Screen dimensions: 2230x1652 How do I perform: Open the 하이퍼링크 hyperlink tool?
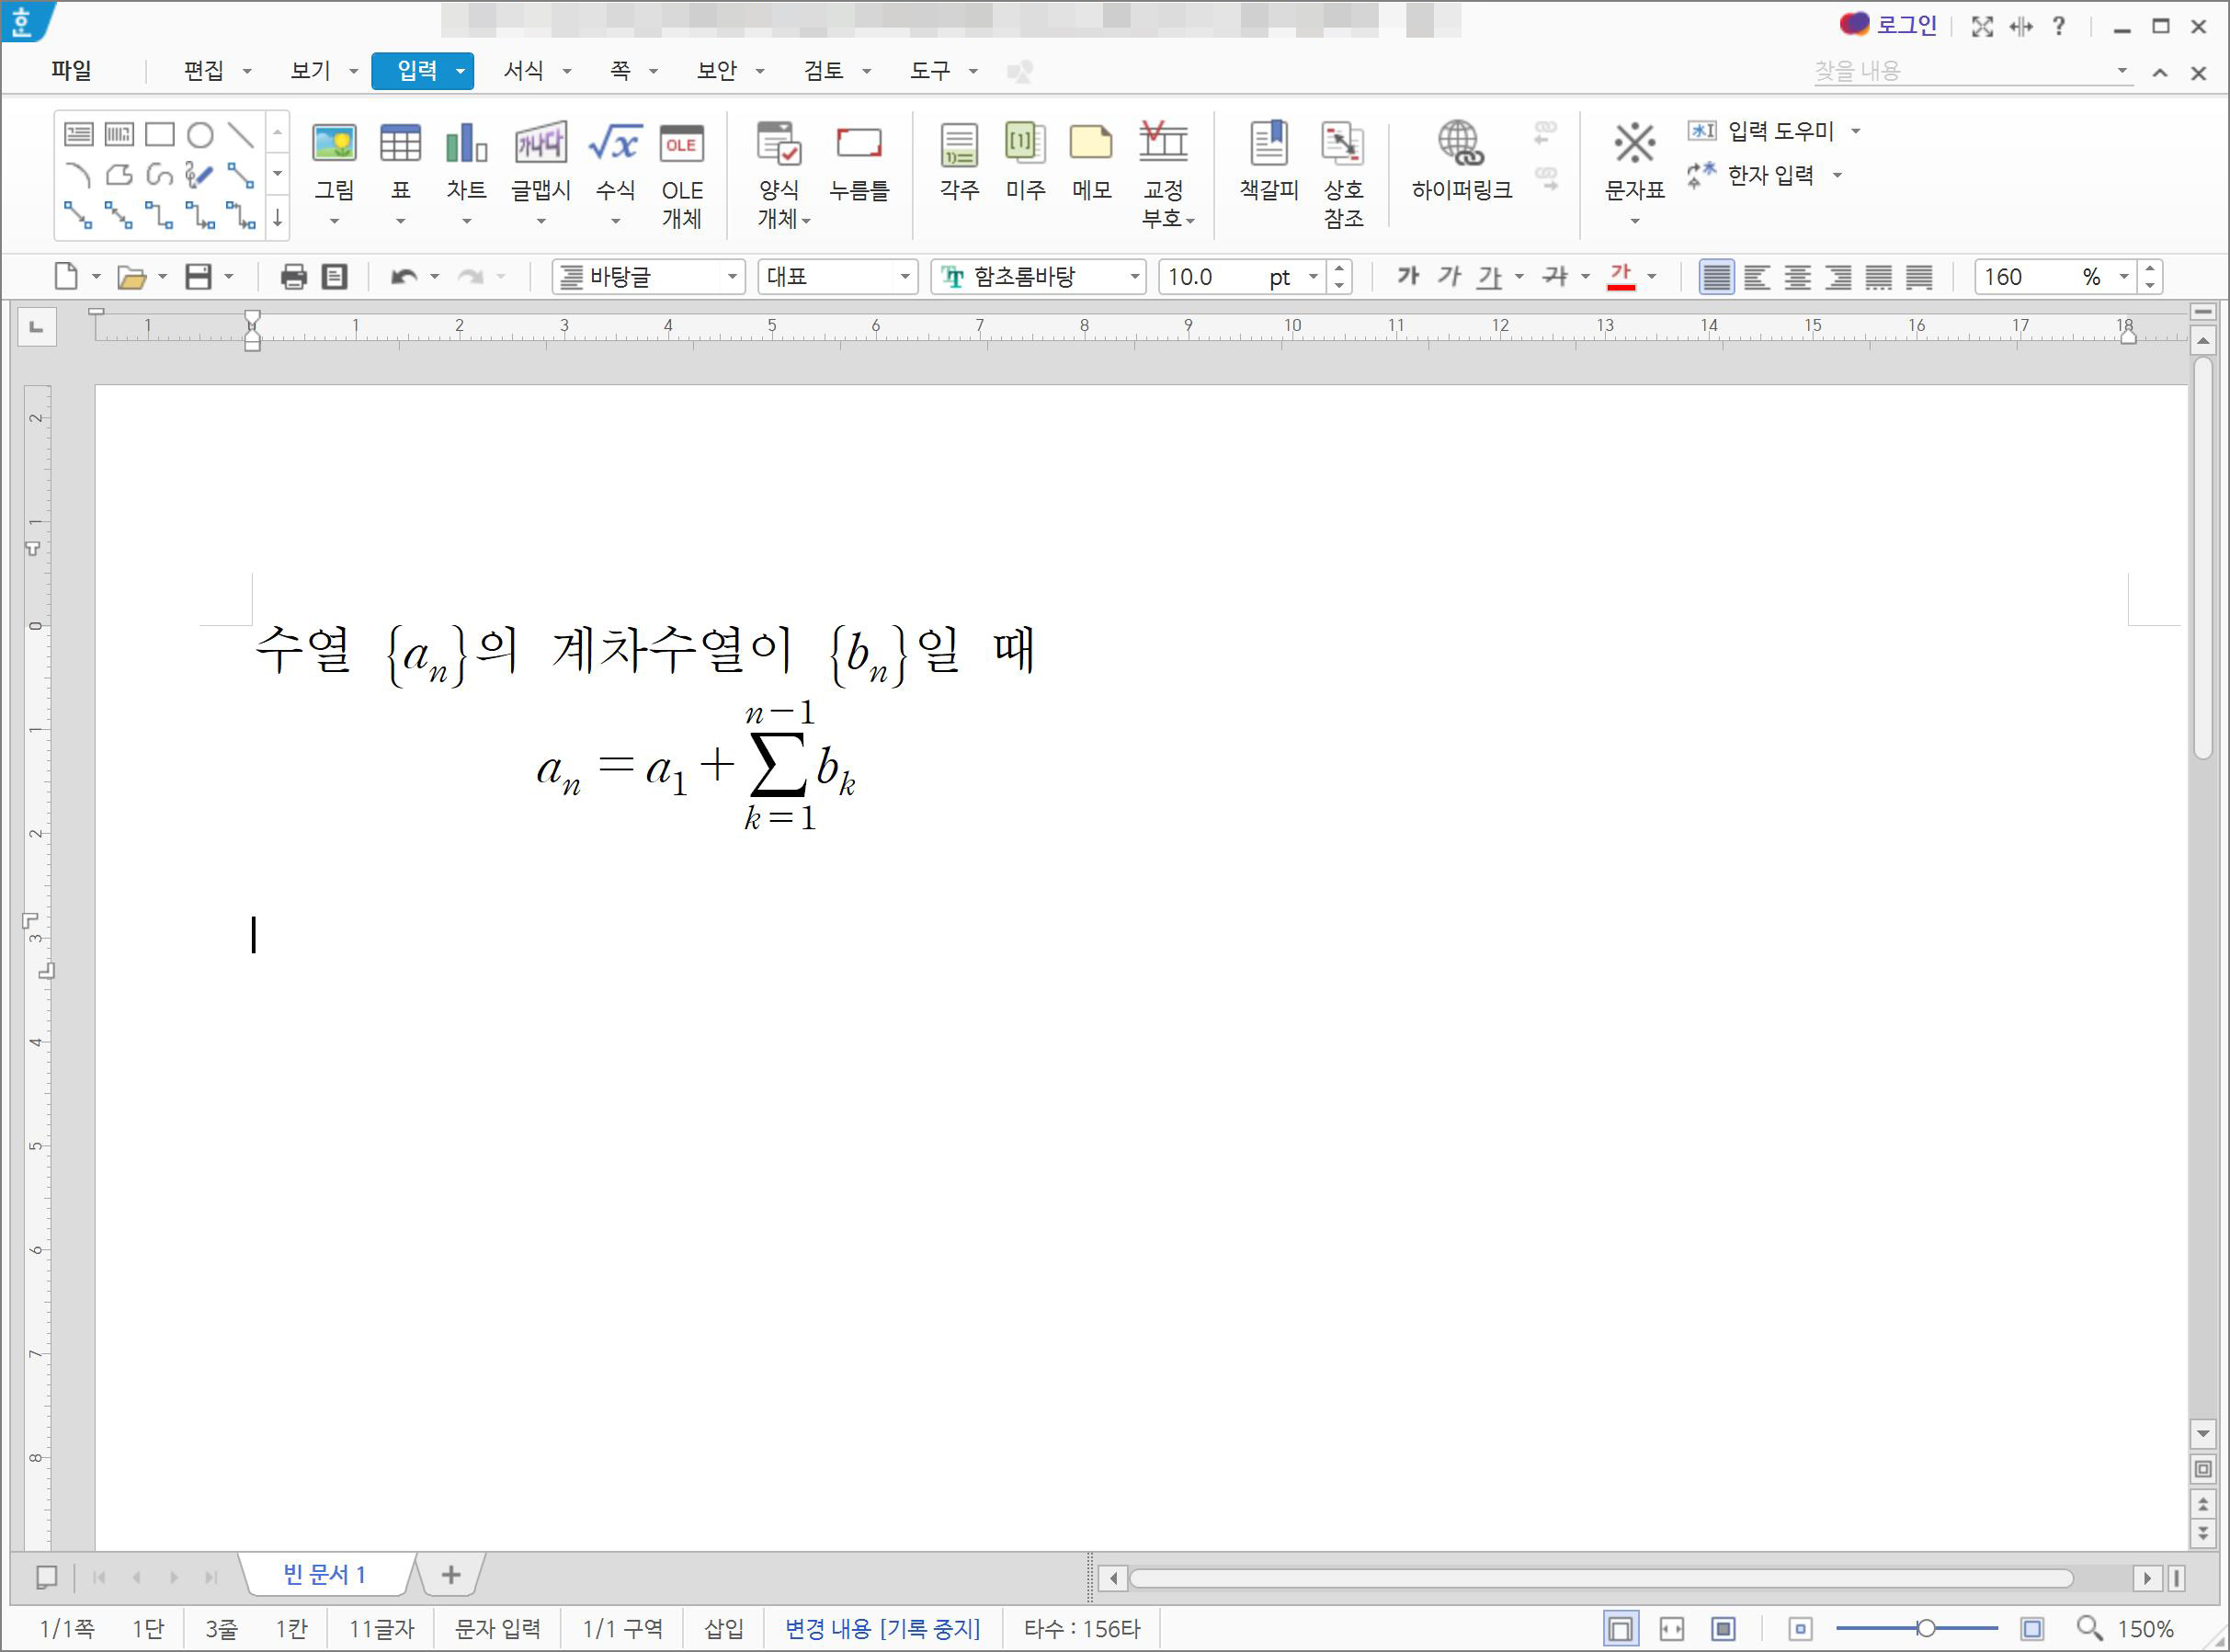click(1461, 145)
